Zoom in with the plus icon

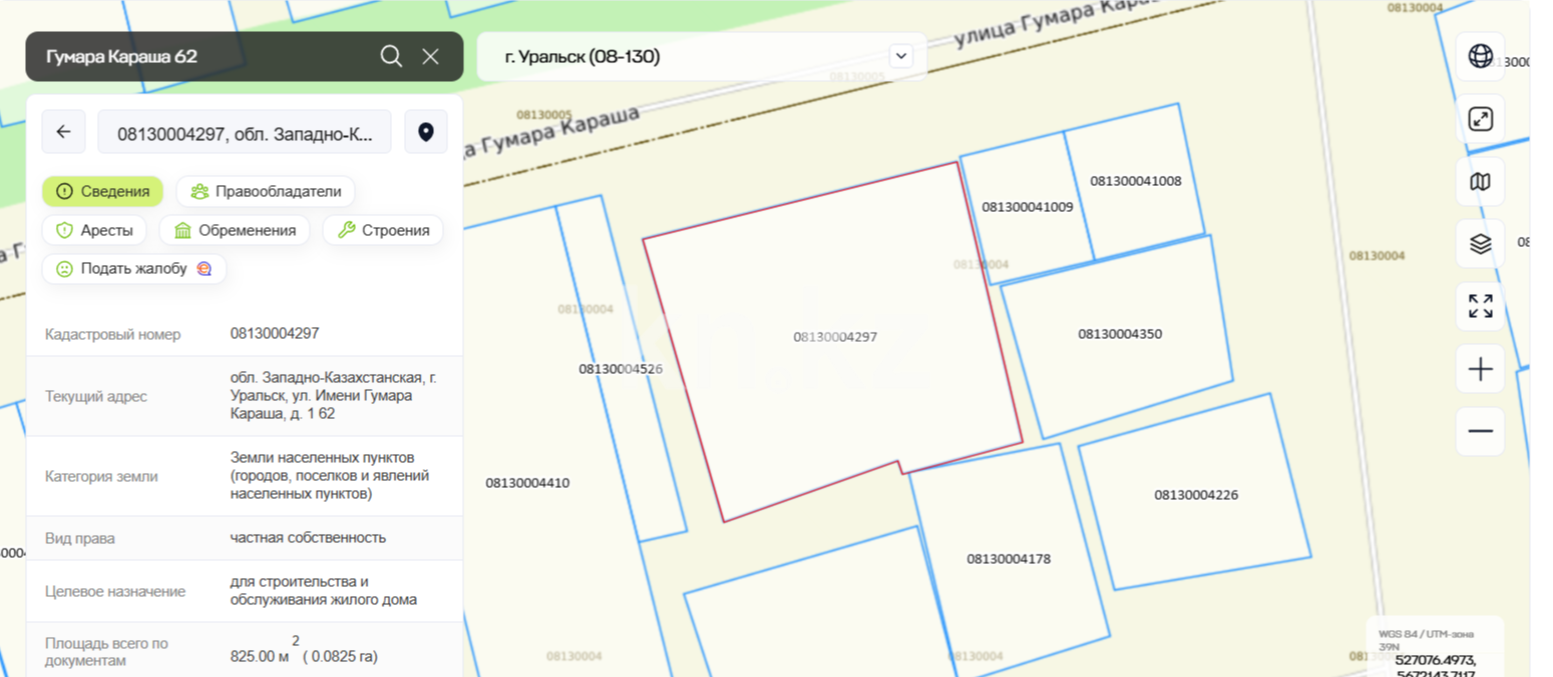(x=1480, y=369)
